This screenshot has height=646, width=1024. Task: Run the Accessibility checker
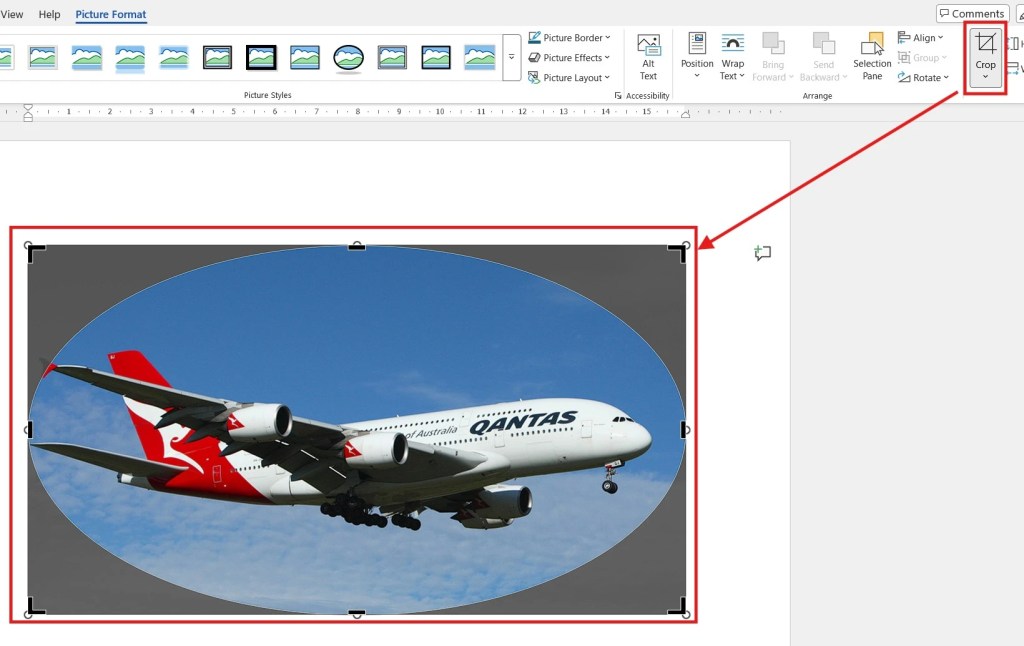click(641, 95)
